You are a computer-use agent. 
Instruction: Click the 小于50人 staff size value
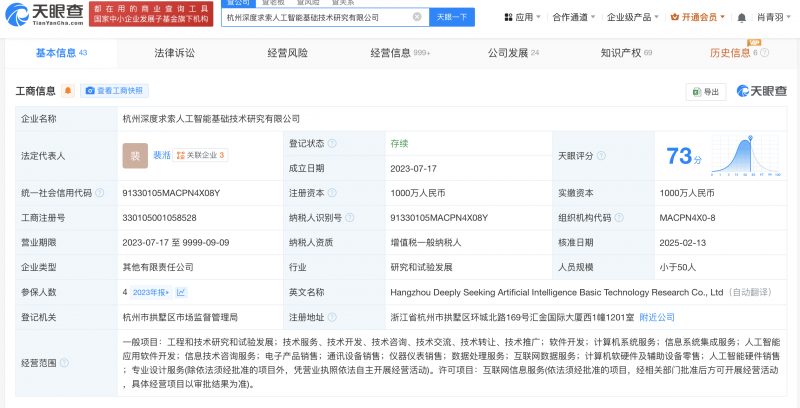[x=678, y=267]
